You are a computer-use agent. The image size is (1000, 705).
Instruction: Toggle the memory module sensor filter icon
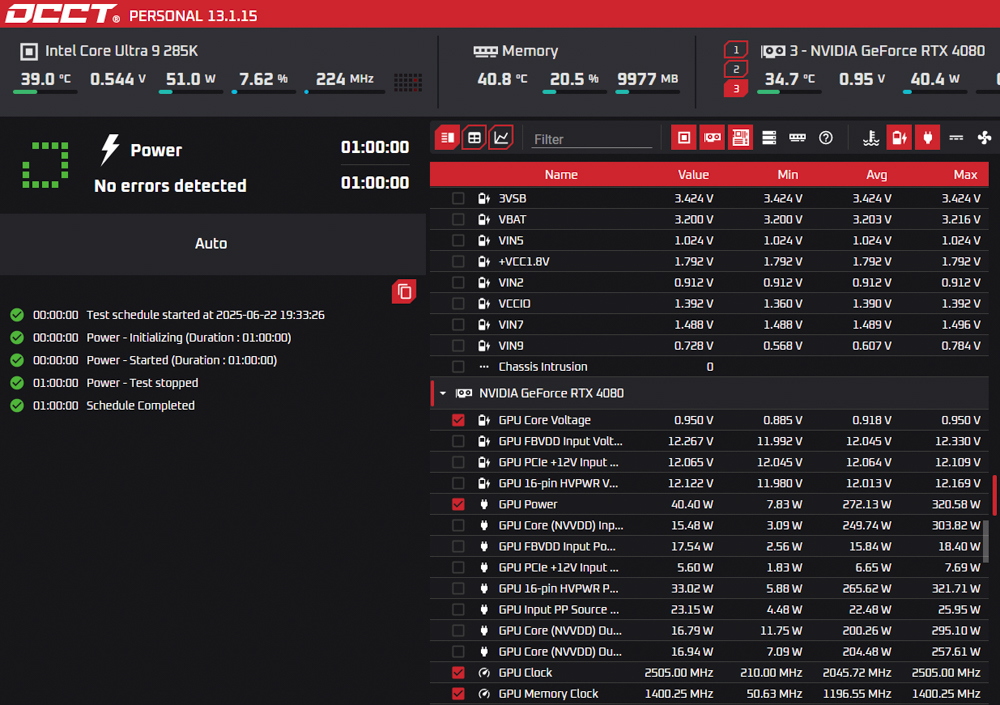(x=797, y=138)
